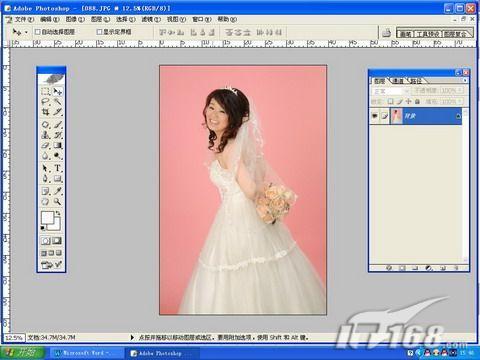Image resolution: width=480 pixels, height=360 pixels.
Task: Open the layer blend mode dropdown
Action: [x=390, y=91]
